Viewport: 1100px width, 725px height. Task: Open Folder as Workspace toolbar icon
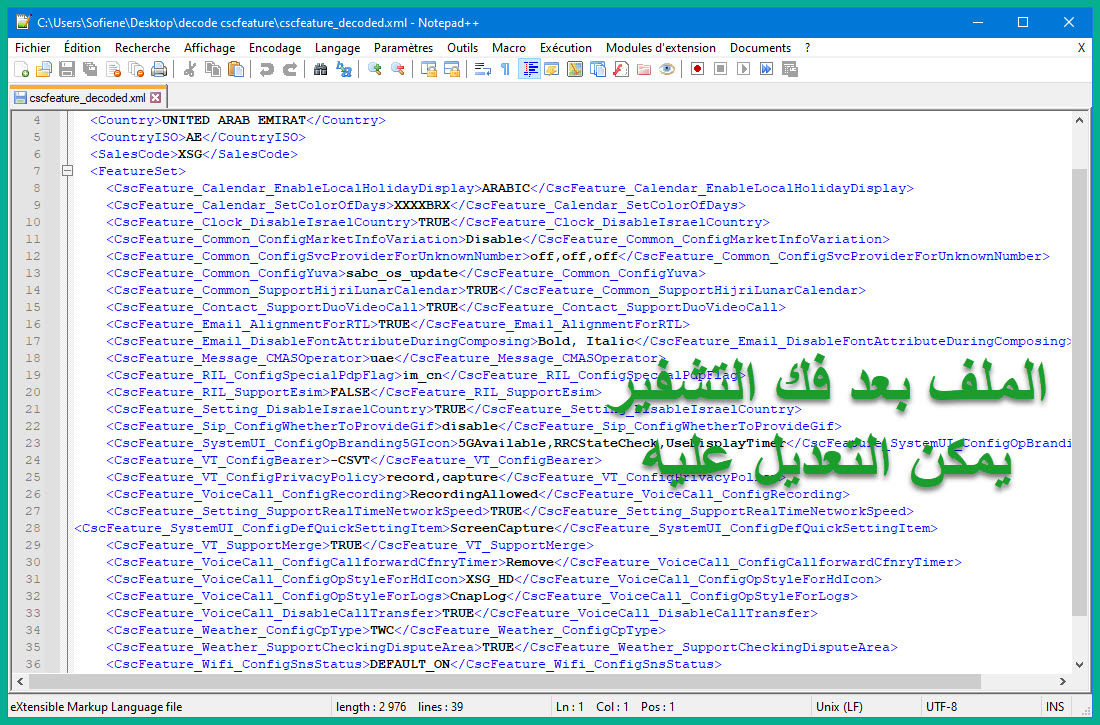(644, 69)
